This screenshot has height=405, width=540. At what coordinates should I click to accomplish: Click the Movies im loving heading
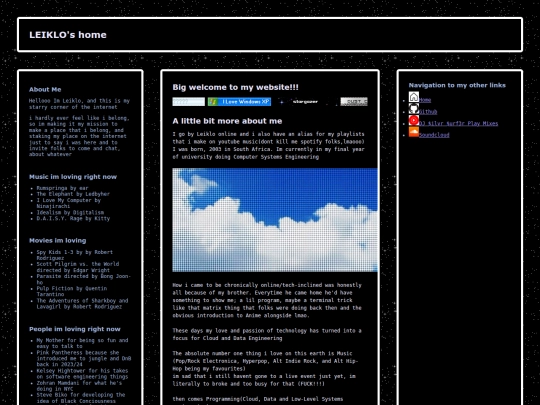[x=58, y=240]
